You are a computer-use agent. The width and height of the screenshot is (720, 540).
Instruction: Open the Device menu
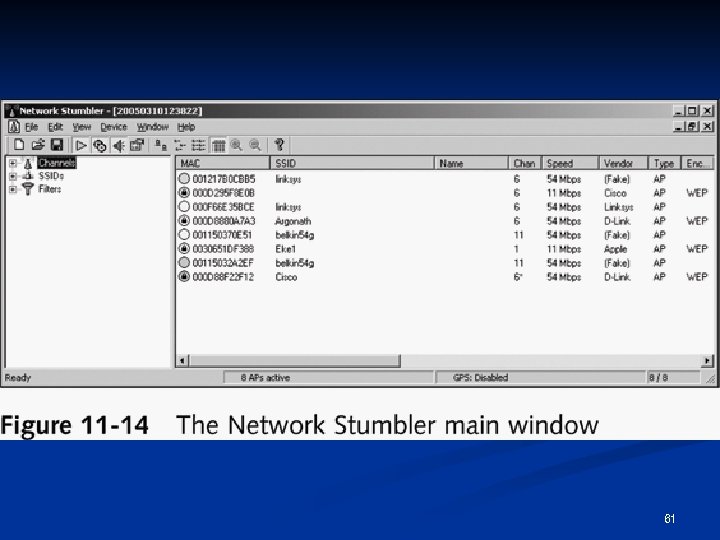(x=113, y=127)
